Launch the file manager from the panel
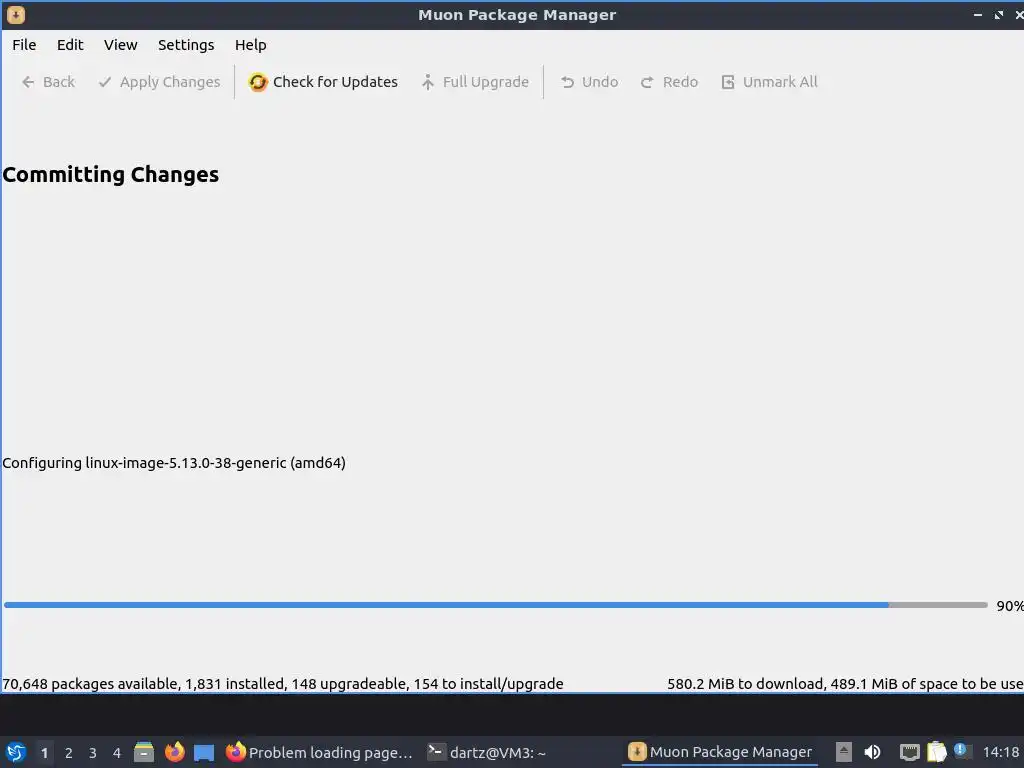 click(x=144, y=752)
